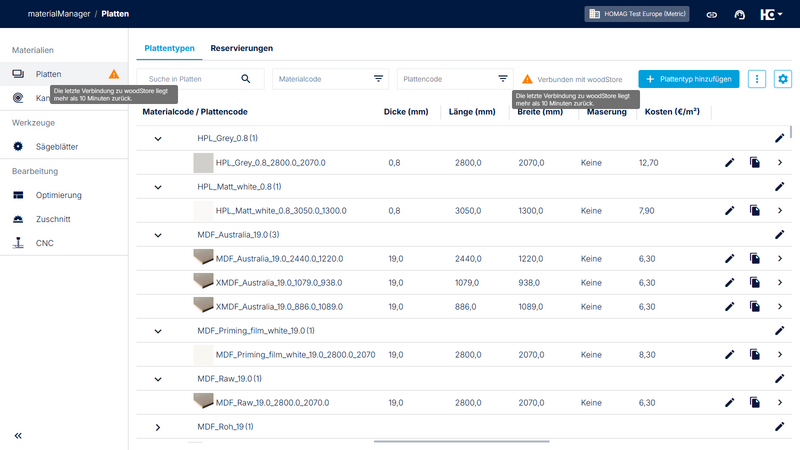Copy the XMDF_Australia_19.0_886.0_1089.0 board entry
The image size is (800, 450).
point(755,307)
